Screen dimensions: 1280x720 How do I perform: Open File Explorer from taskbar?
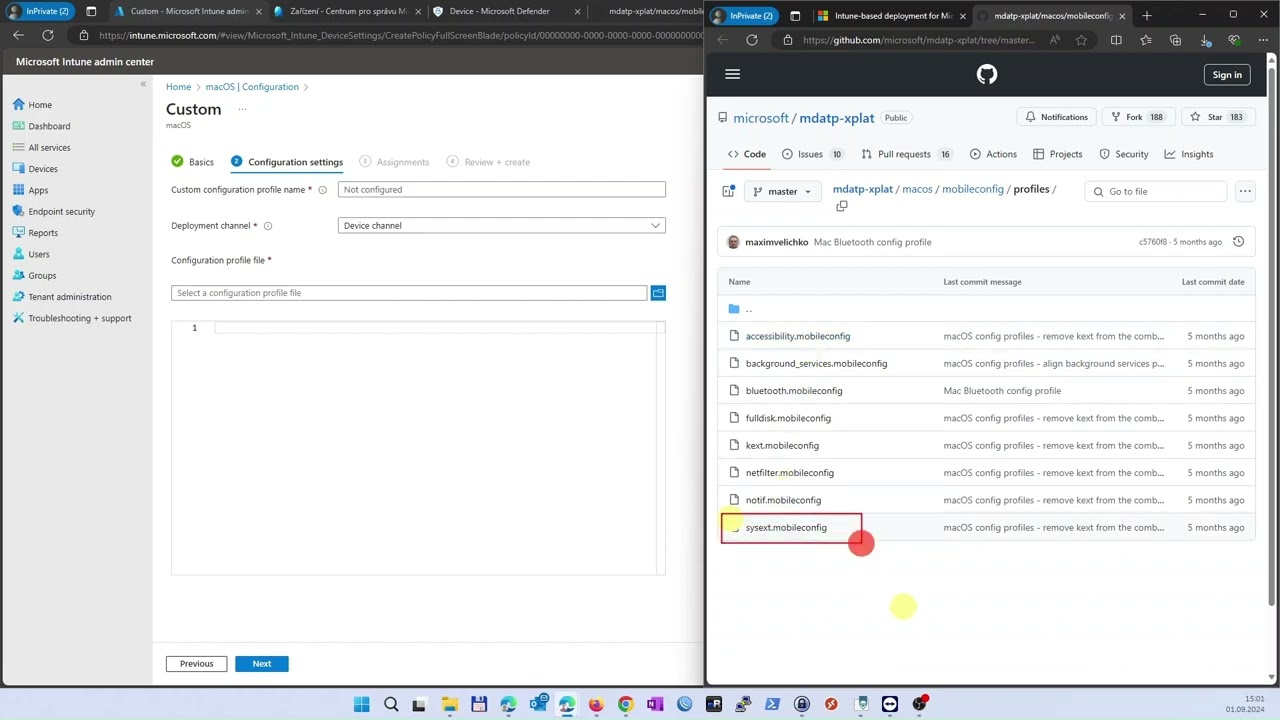coord(449,704)
